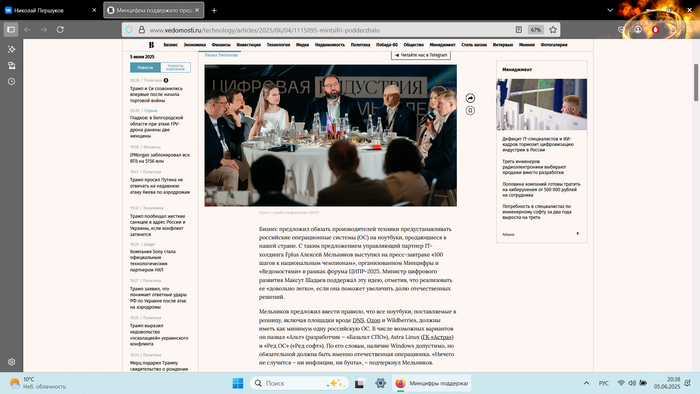The width and height of the screenshot is (700, 394).
Task: Click the page vertical scrollbar thumb
Action: pyautogui.click(x=696, y=83)
